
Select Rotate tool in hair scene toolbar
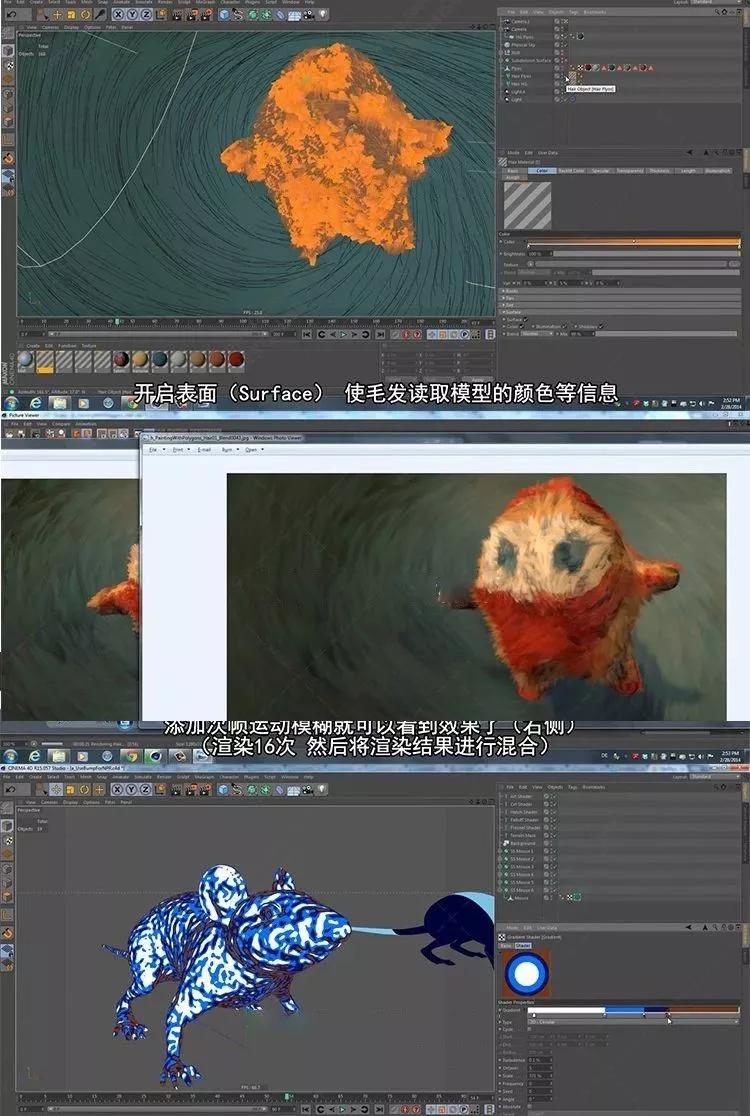85,14
